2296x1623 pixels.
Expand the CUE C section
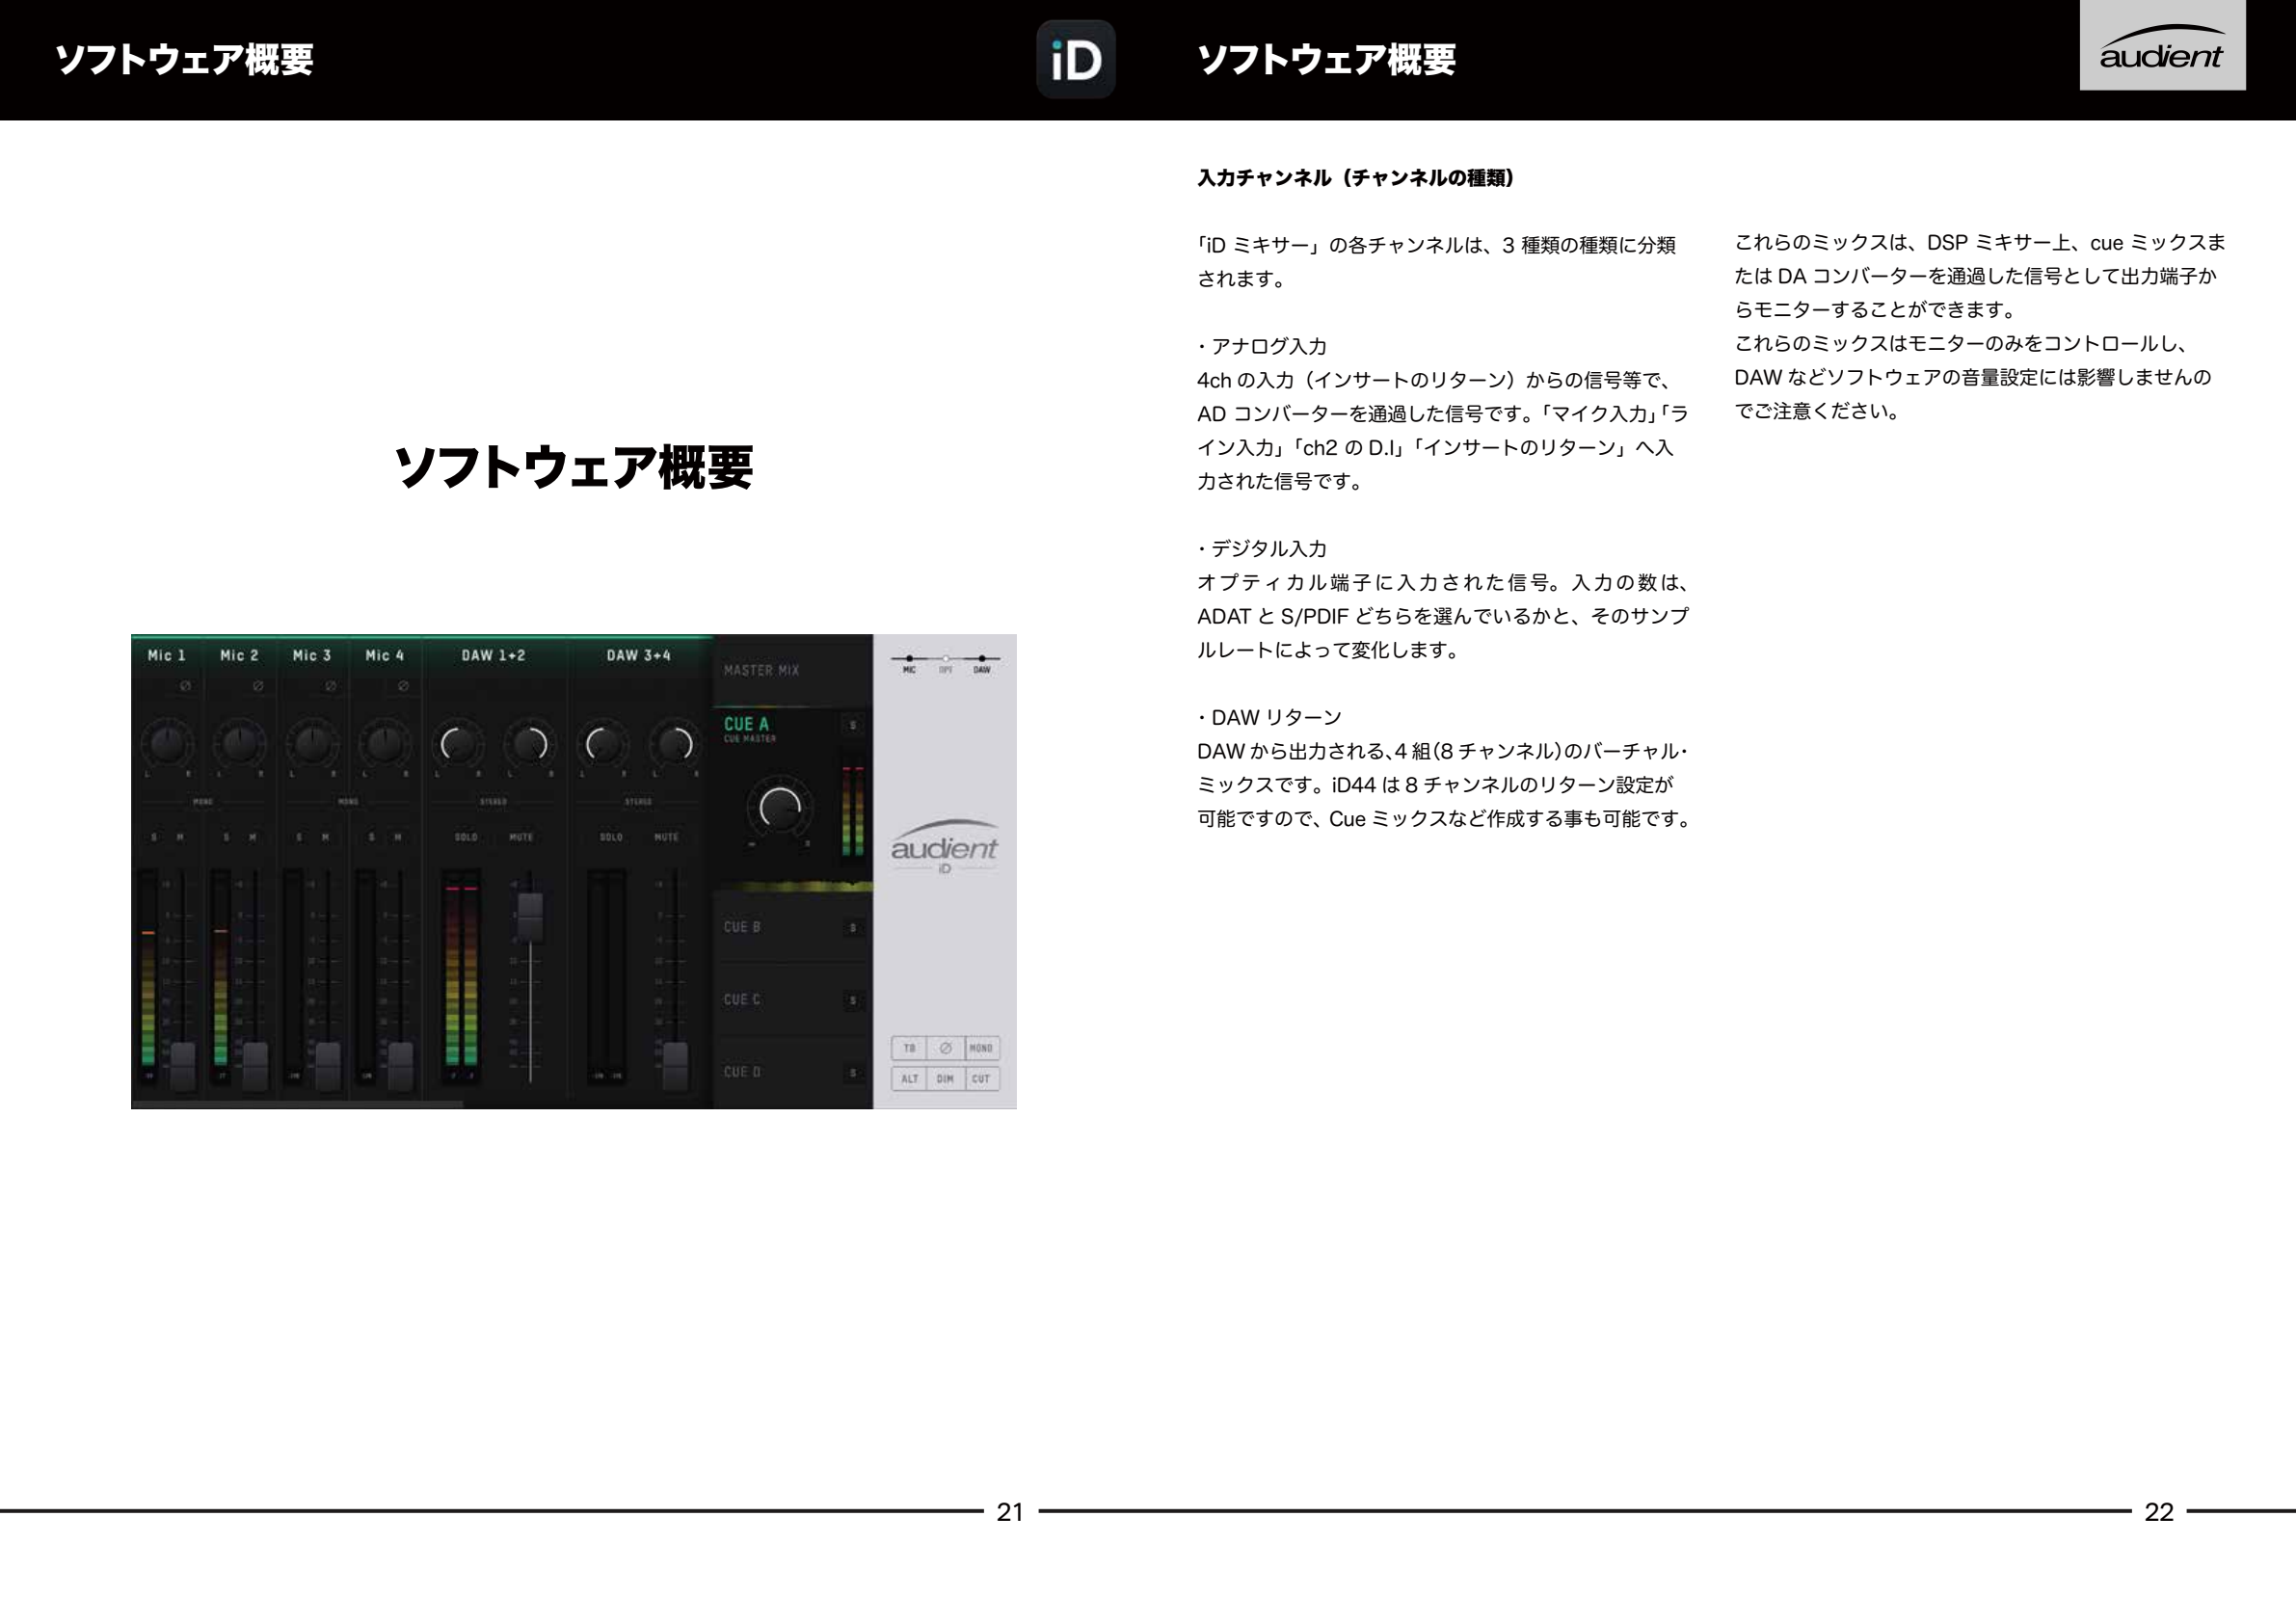[x=742, y=998]
